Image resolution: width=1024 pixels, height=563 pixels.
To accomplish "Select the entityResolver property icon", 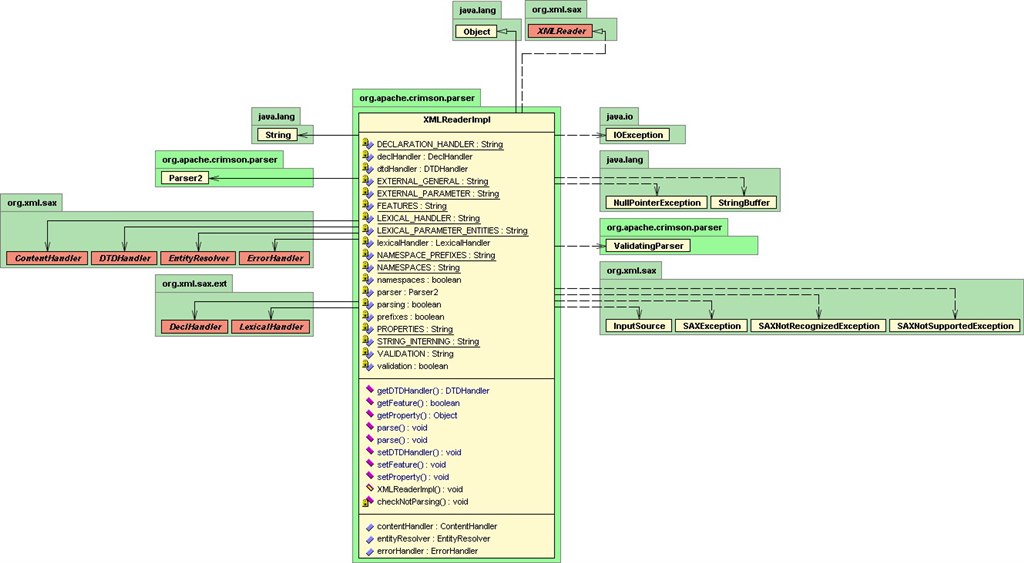I will coord(370,539).
